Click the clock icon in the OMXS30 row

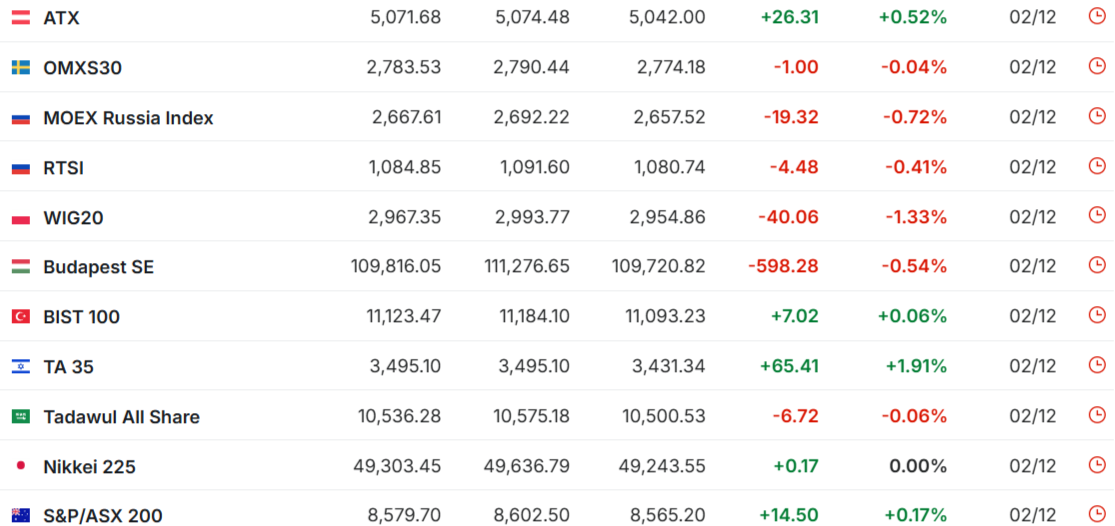(1097, 67)
